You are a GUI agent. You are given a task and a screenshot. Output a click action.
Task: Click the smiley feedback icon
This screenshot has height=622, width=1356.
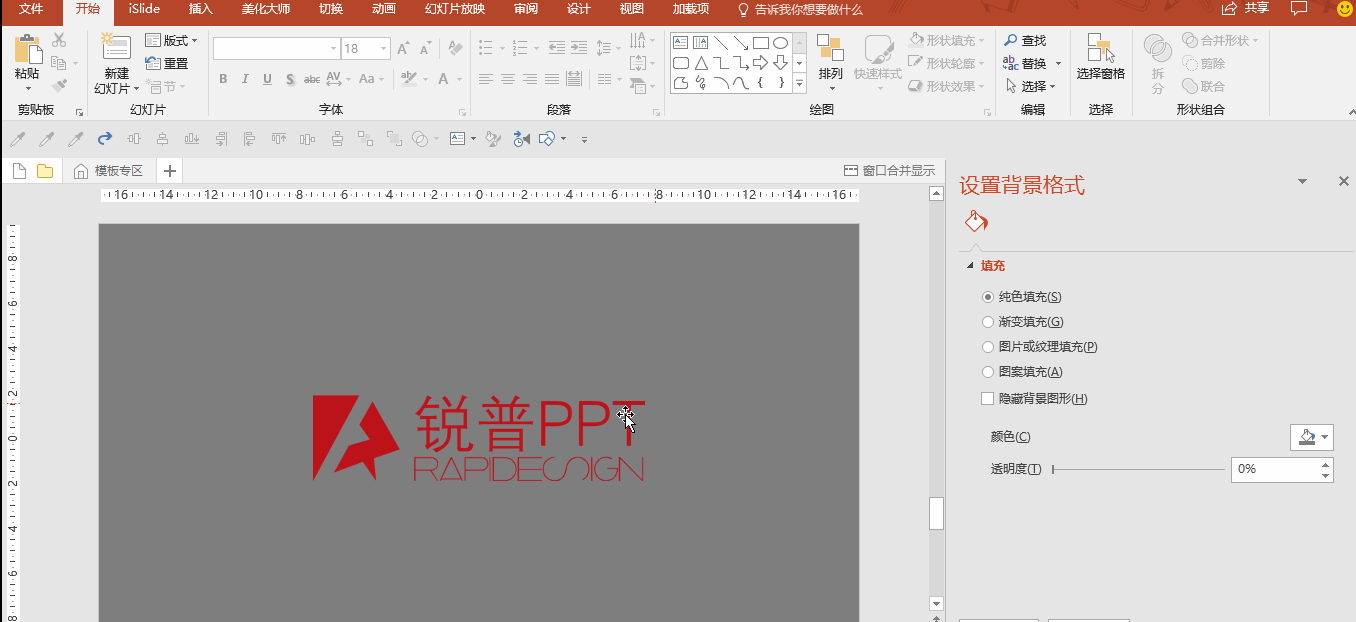point(1344,9)
